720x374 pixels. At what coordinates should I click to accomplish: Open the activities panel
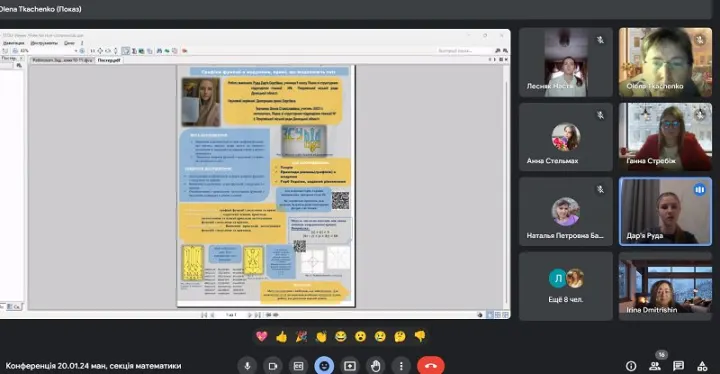coord(702,366)
